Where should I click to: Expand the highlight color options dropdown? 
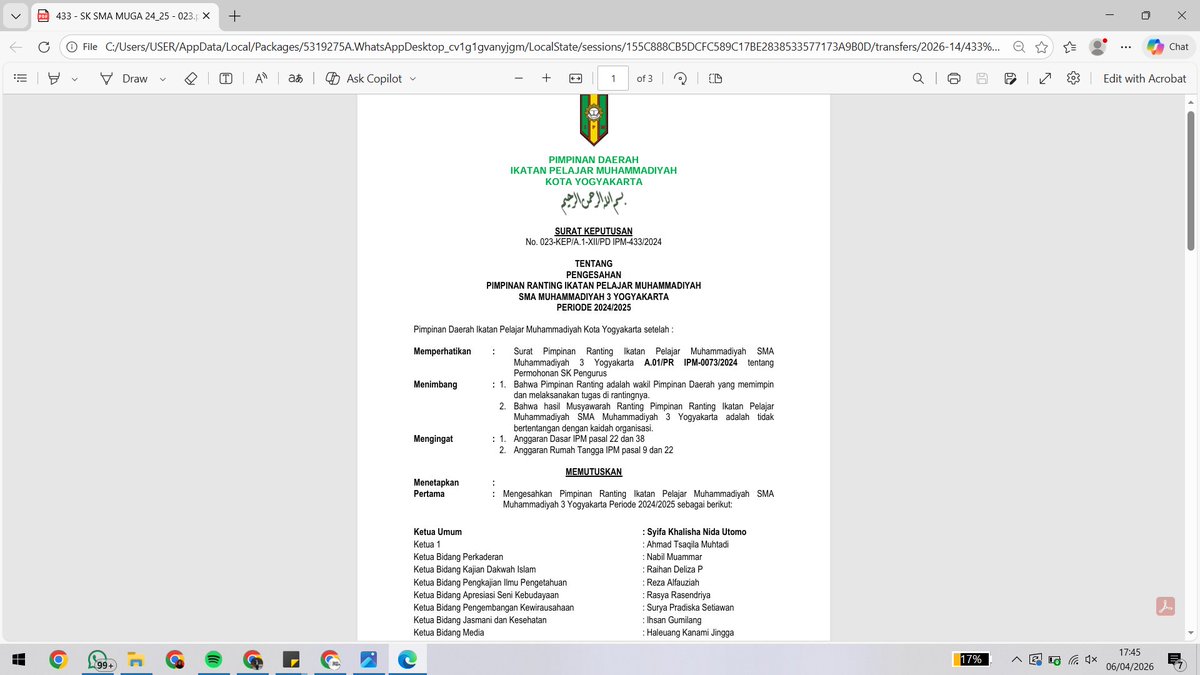74,78
